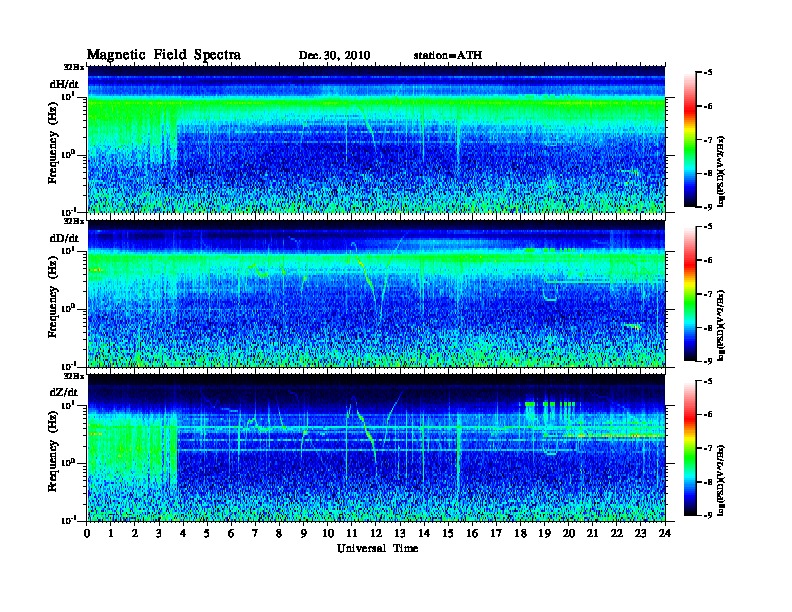Click hour tick label 11 on time axis
Viewport: 792px width, 612px height.
pos(352,533)
